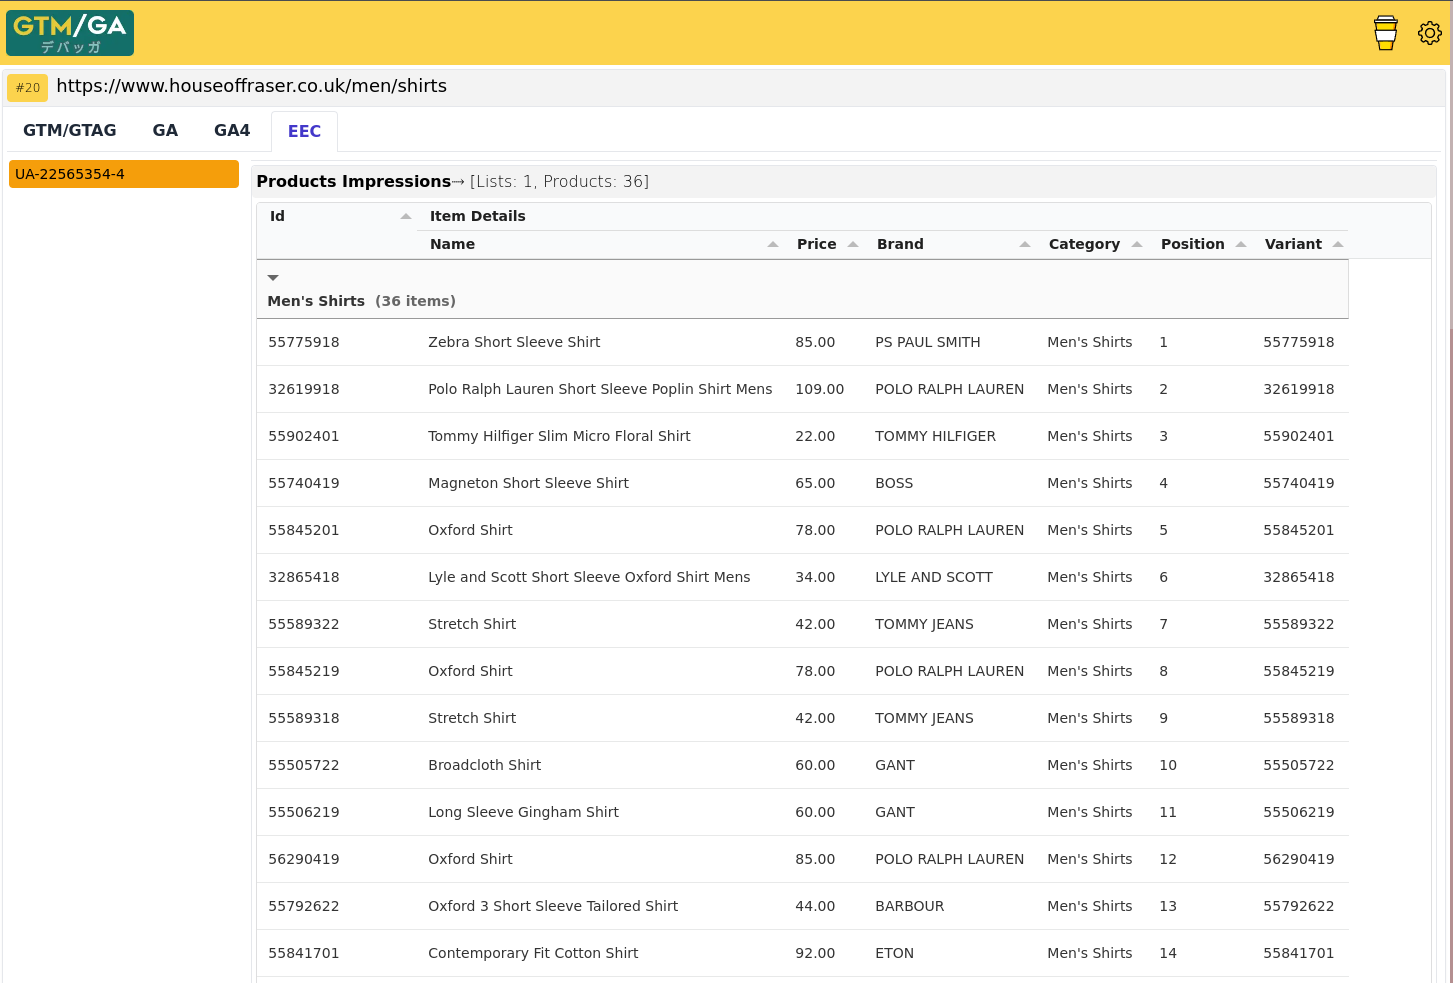Switch to the GA tab
This screenshot has width=1453, height=983.
click(165, 131)
